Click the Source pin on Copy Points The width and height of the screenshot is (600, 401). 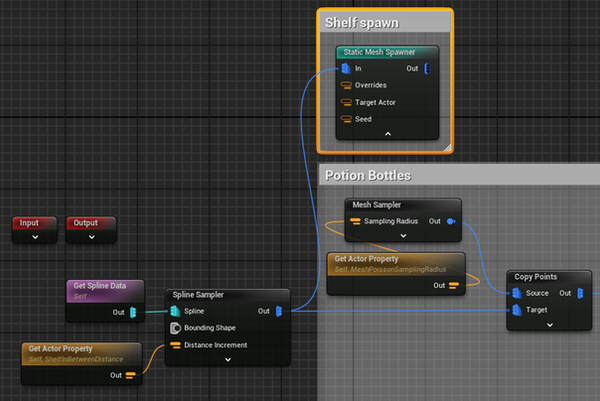(517, 293)
